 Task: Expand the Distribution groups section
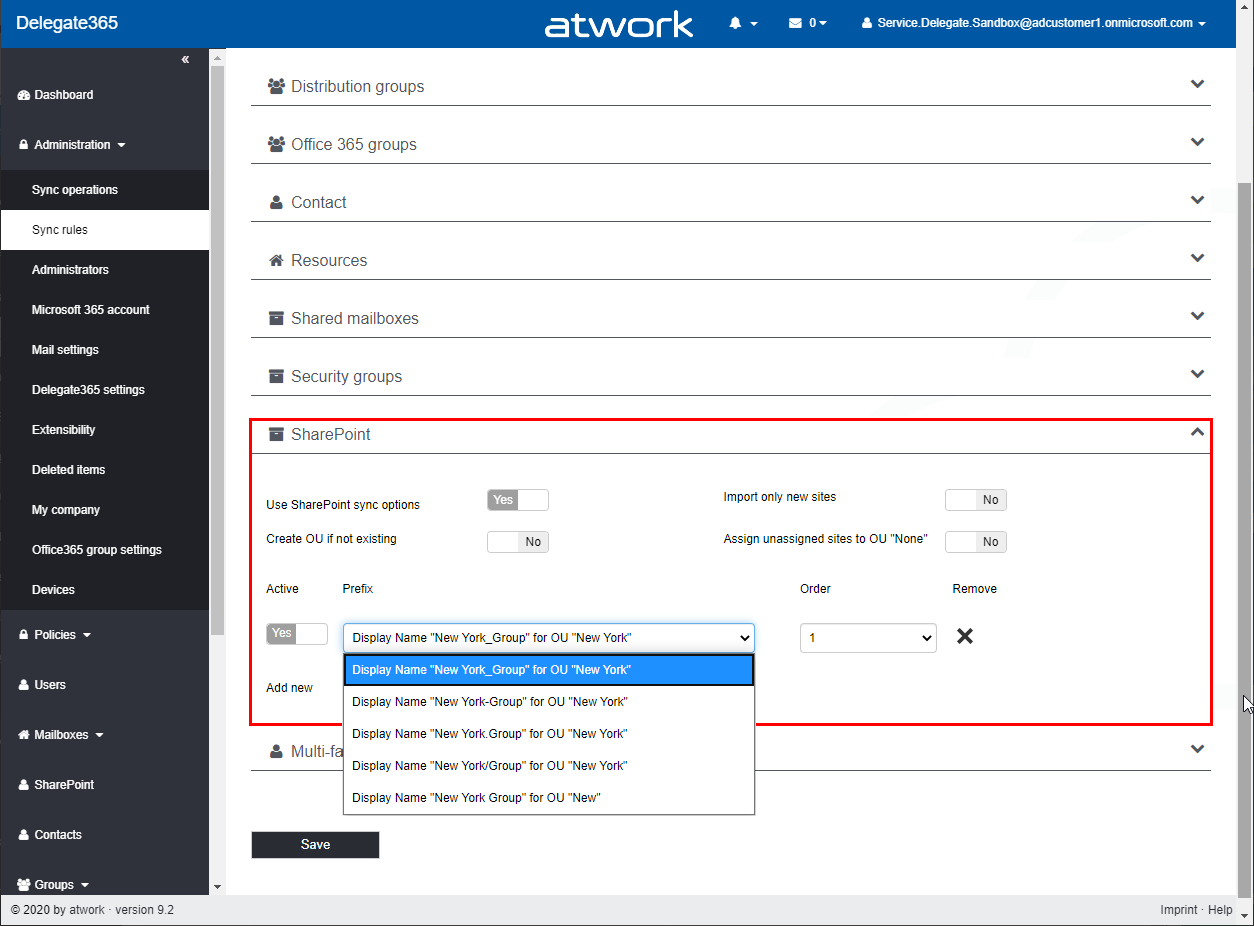1197,85
